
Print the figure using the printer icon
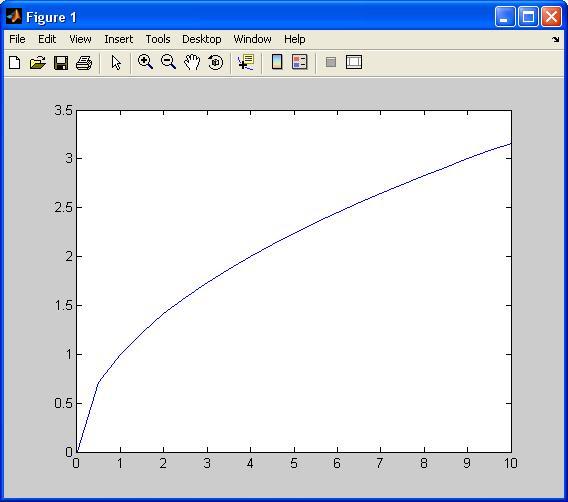(x=84, y=63)
